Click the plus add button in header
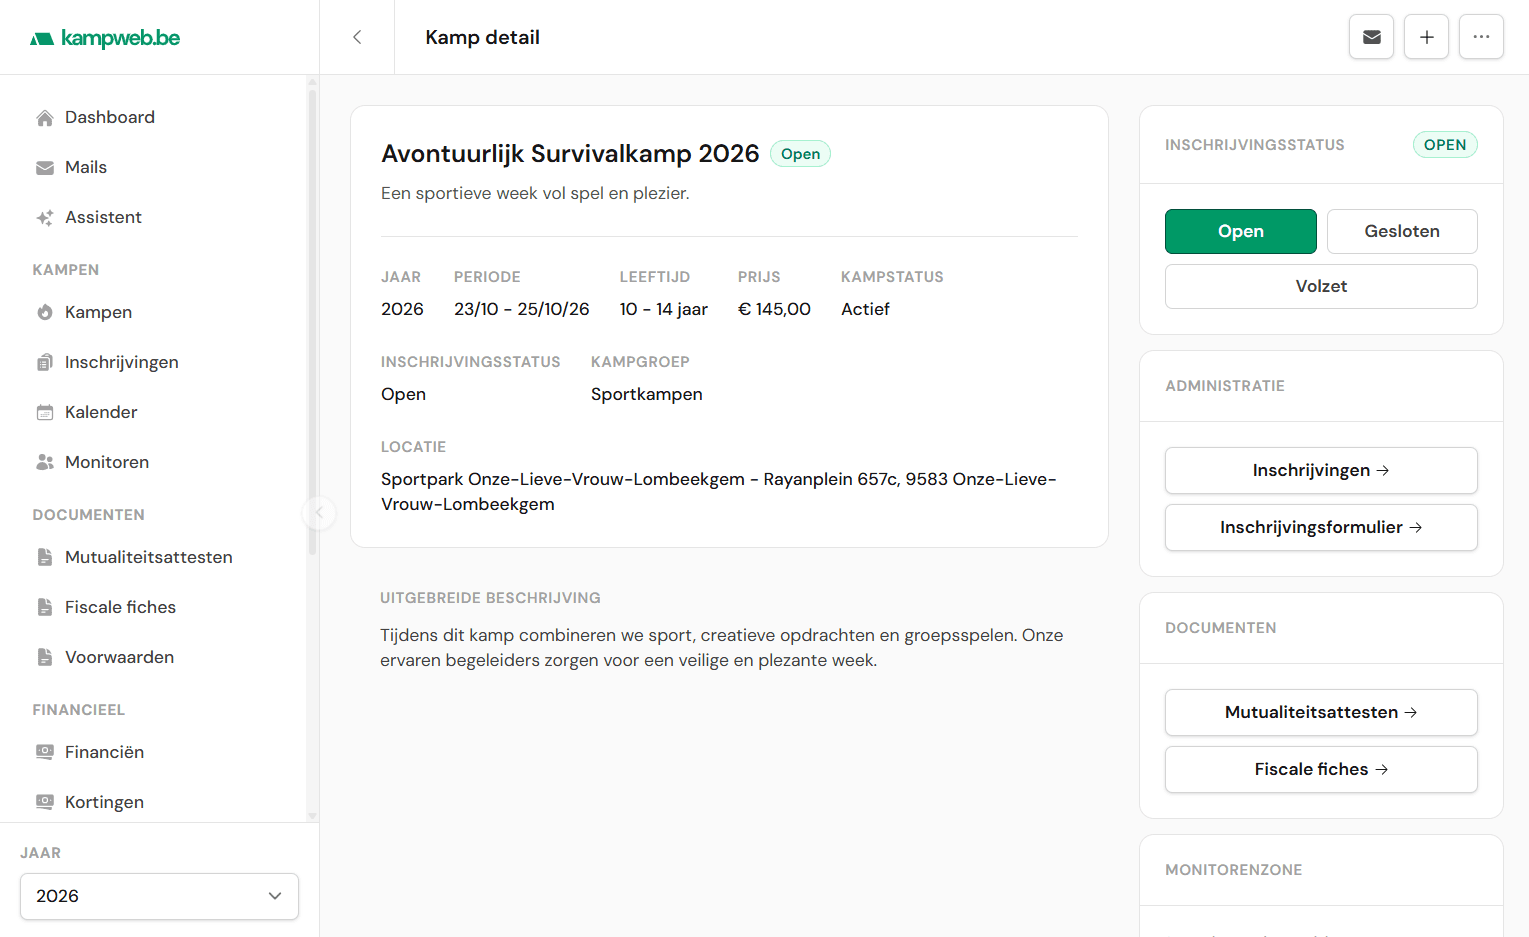1529x937 pixels. coord(1426,37)
